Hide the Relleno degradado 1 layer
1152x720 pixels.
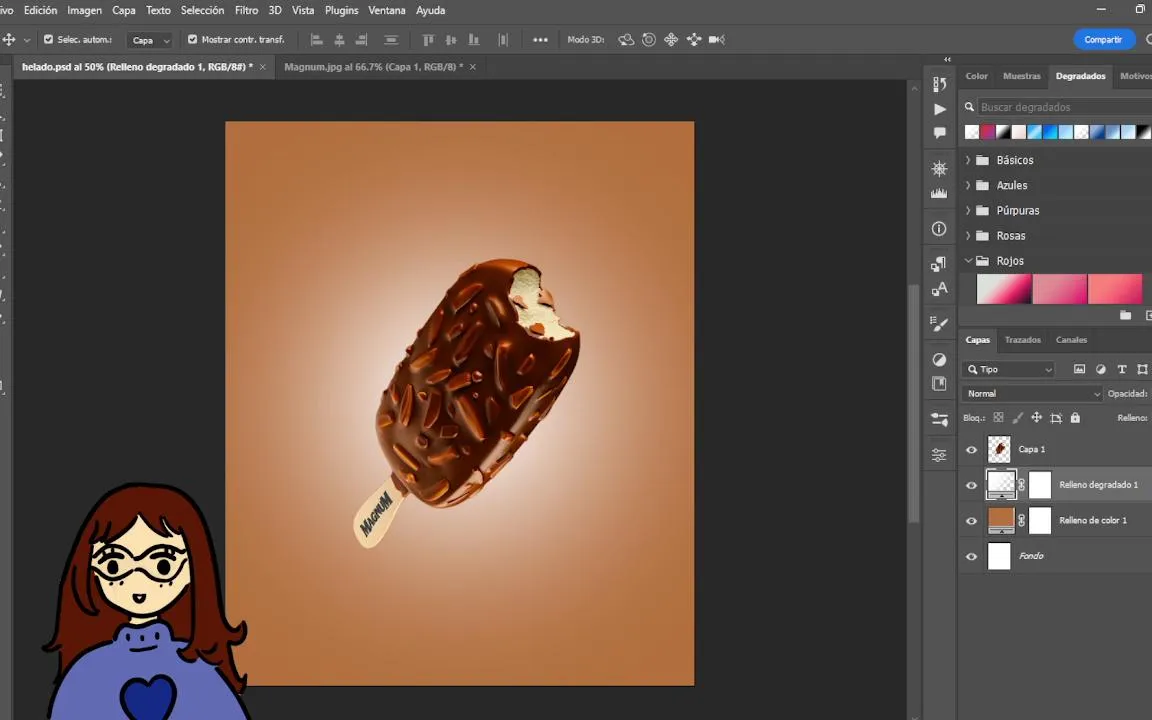[x=971, y=485]
